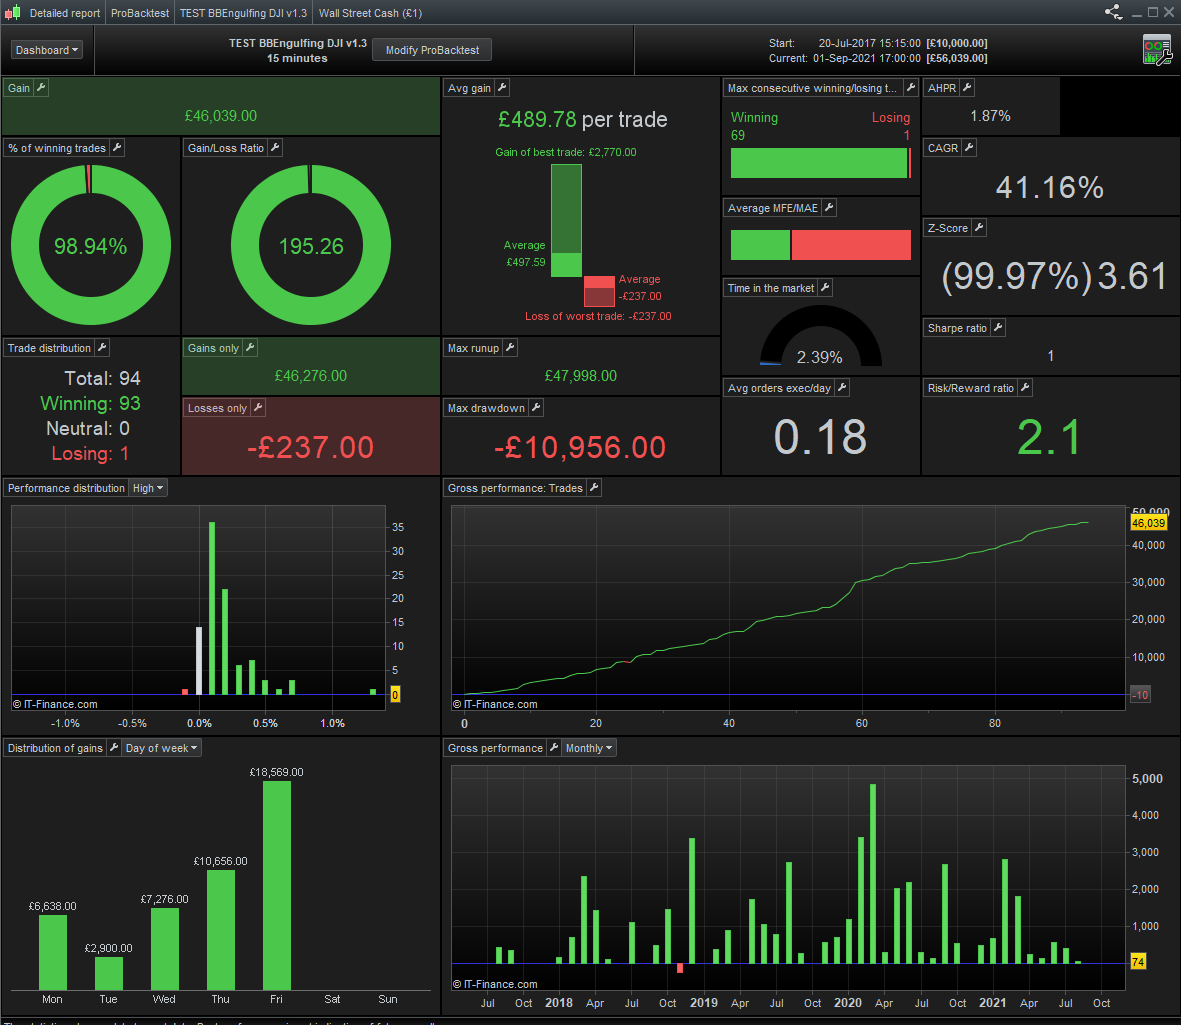Open Sharpe ratio wrench icon

click(997, 328)
